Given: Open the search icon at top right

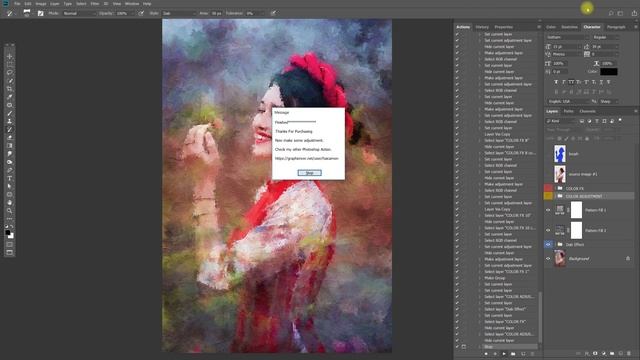Looking at the screenshot, I should click(611, 13).
